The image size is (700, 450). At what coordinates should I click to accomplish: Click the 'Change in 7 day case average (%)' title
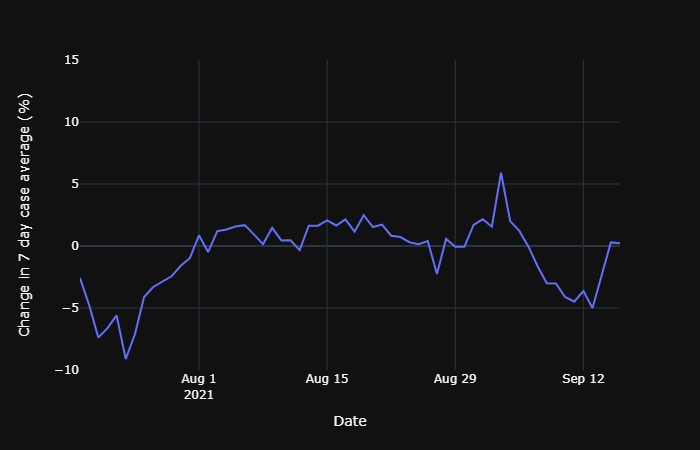tap(26, 215)
